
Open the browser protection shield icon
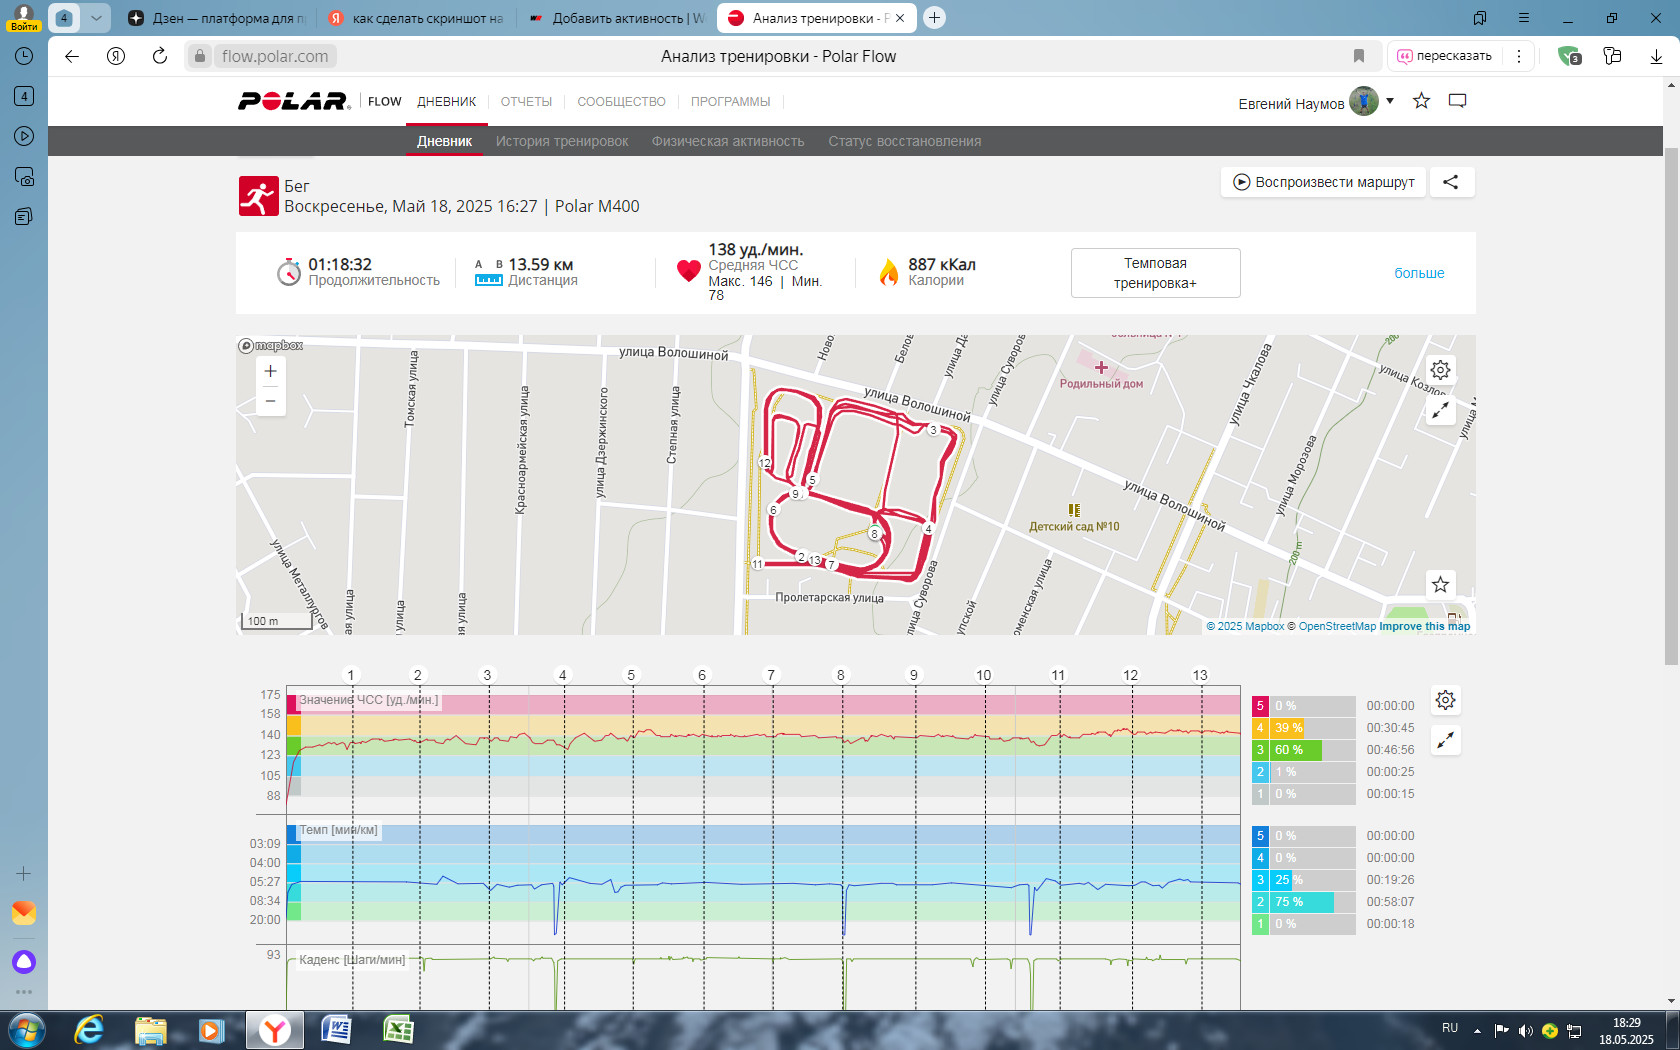(1568, 56)
